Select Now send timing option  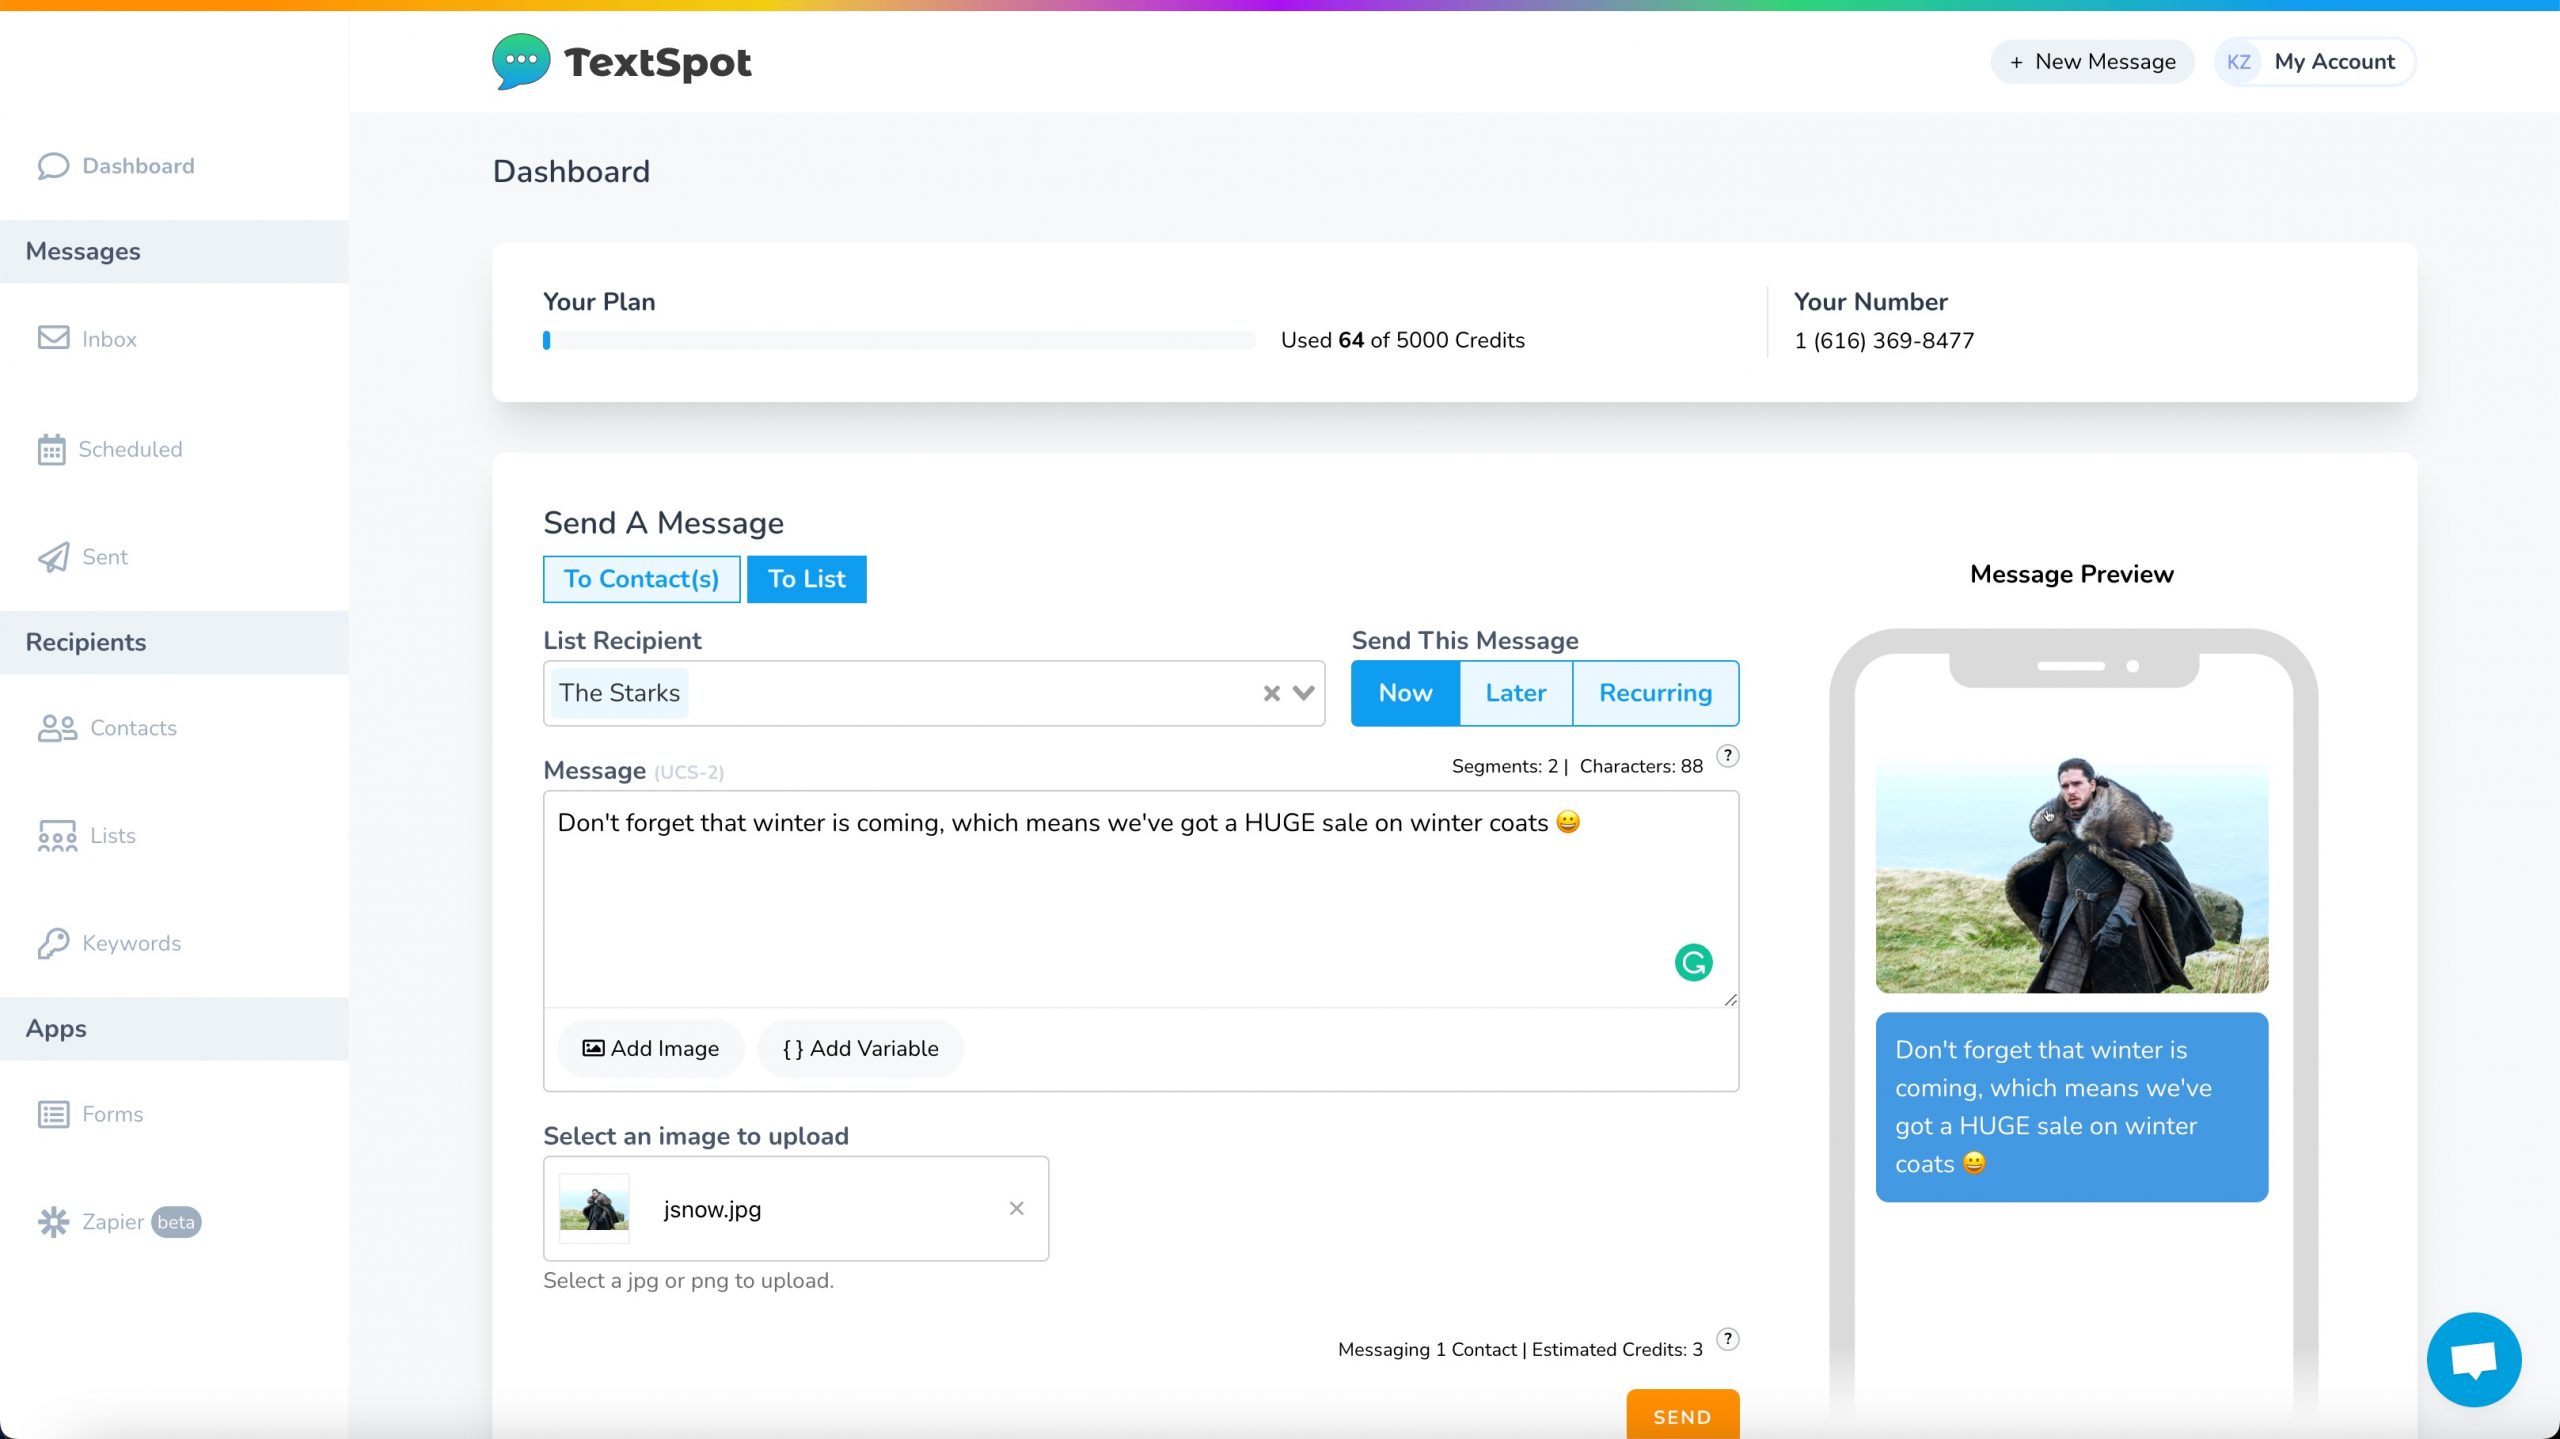pos(1405,693)
